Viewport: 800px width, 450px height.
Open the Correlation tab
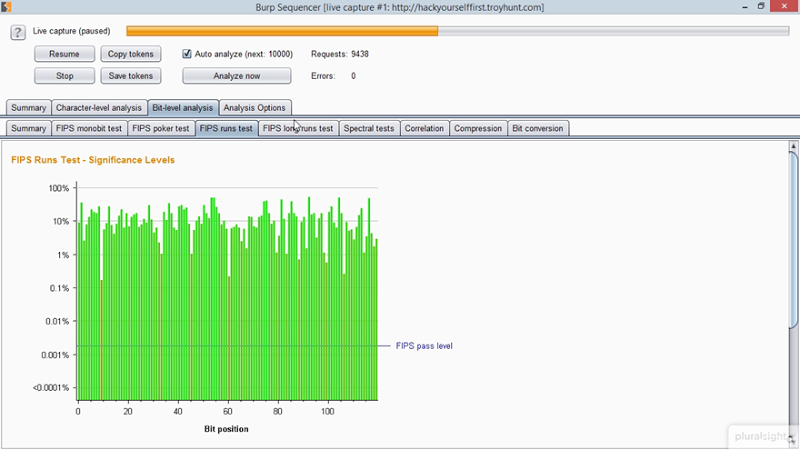coord(424,128)
